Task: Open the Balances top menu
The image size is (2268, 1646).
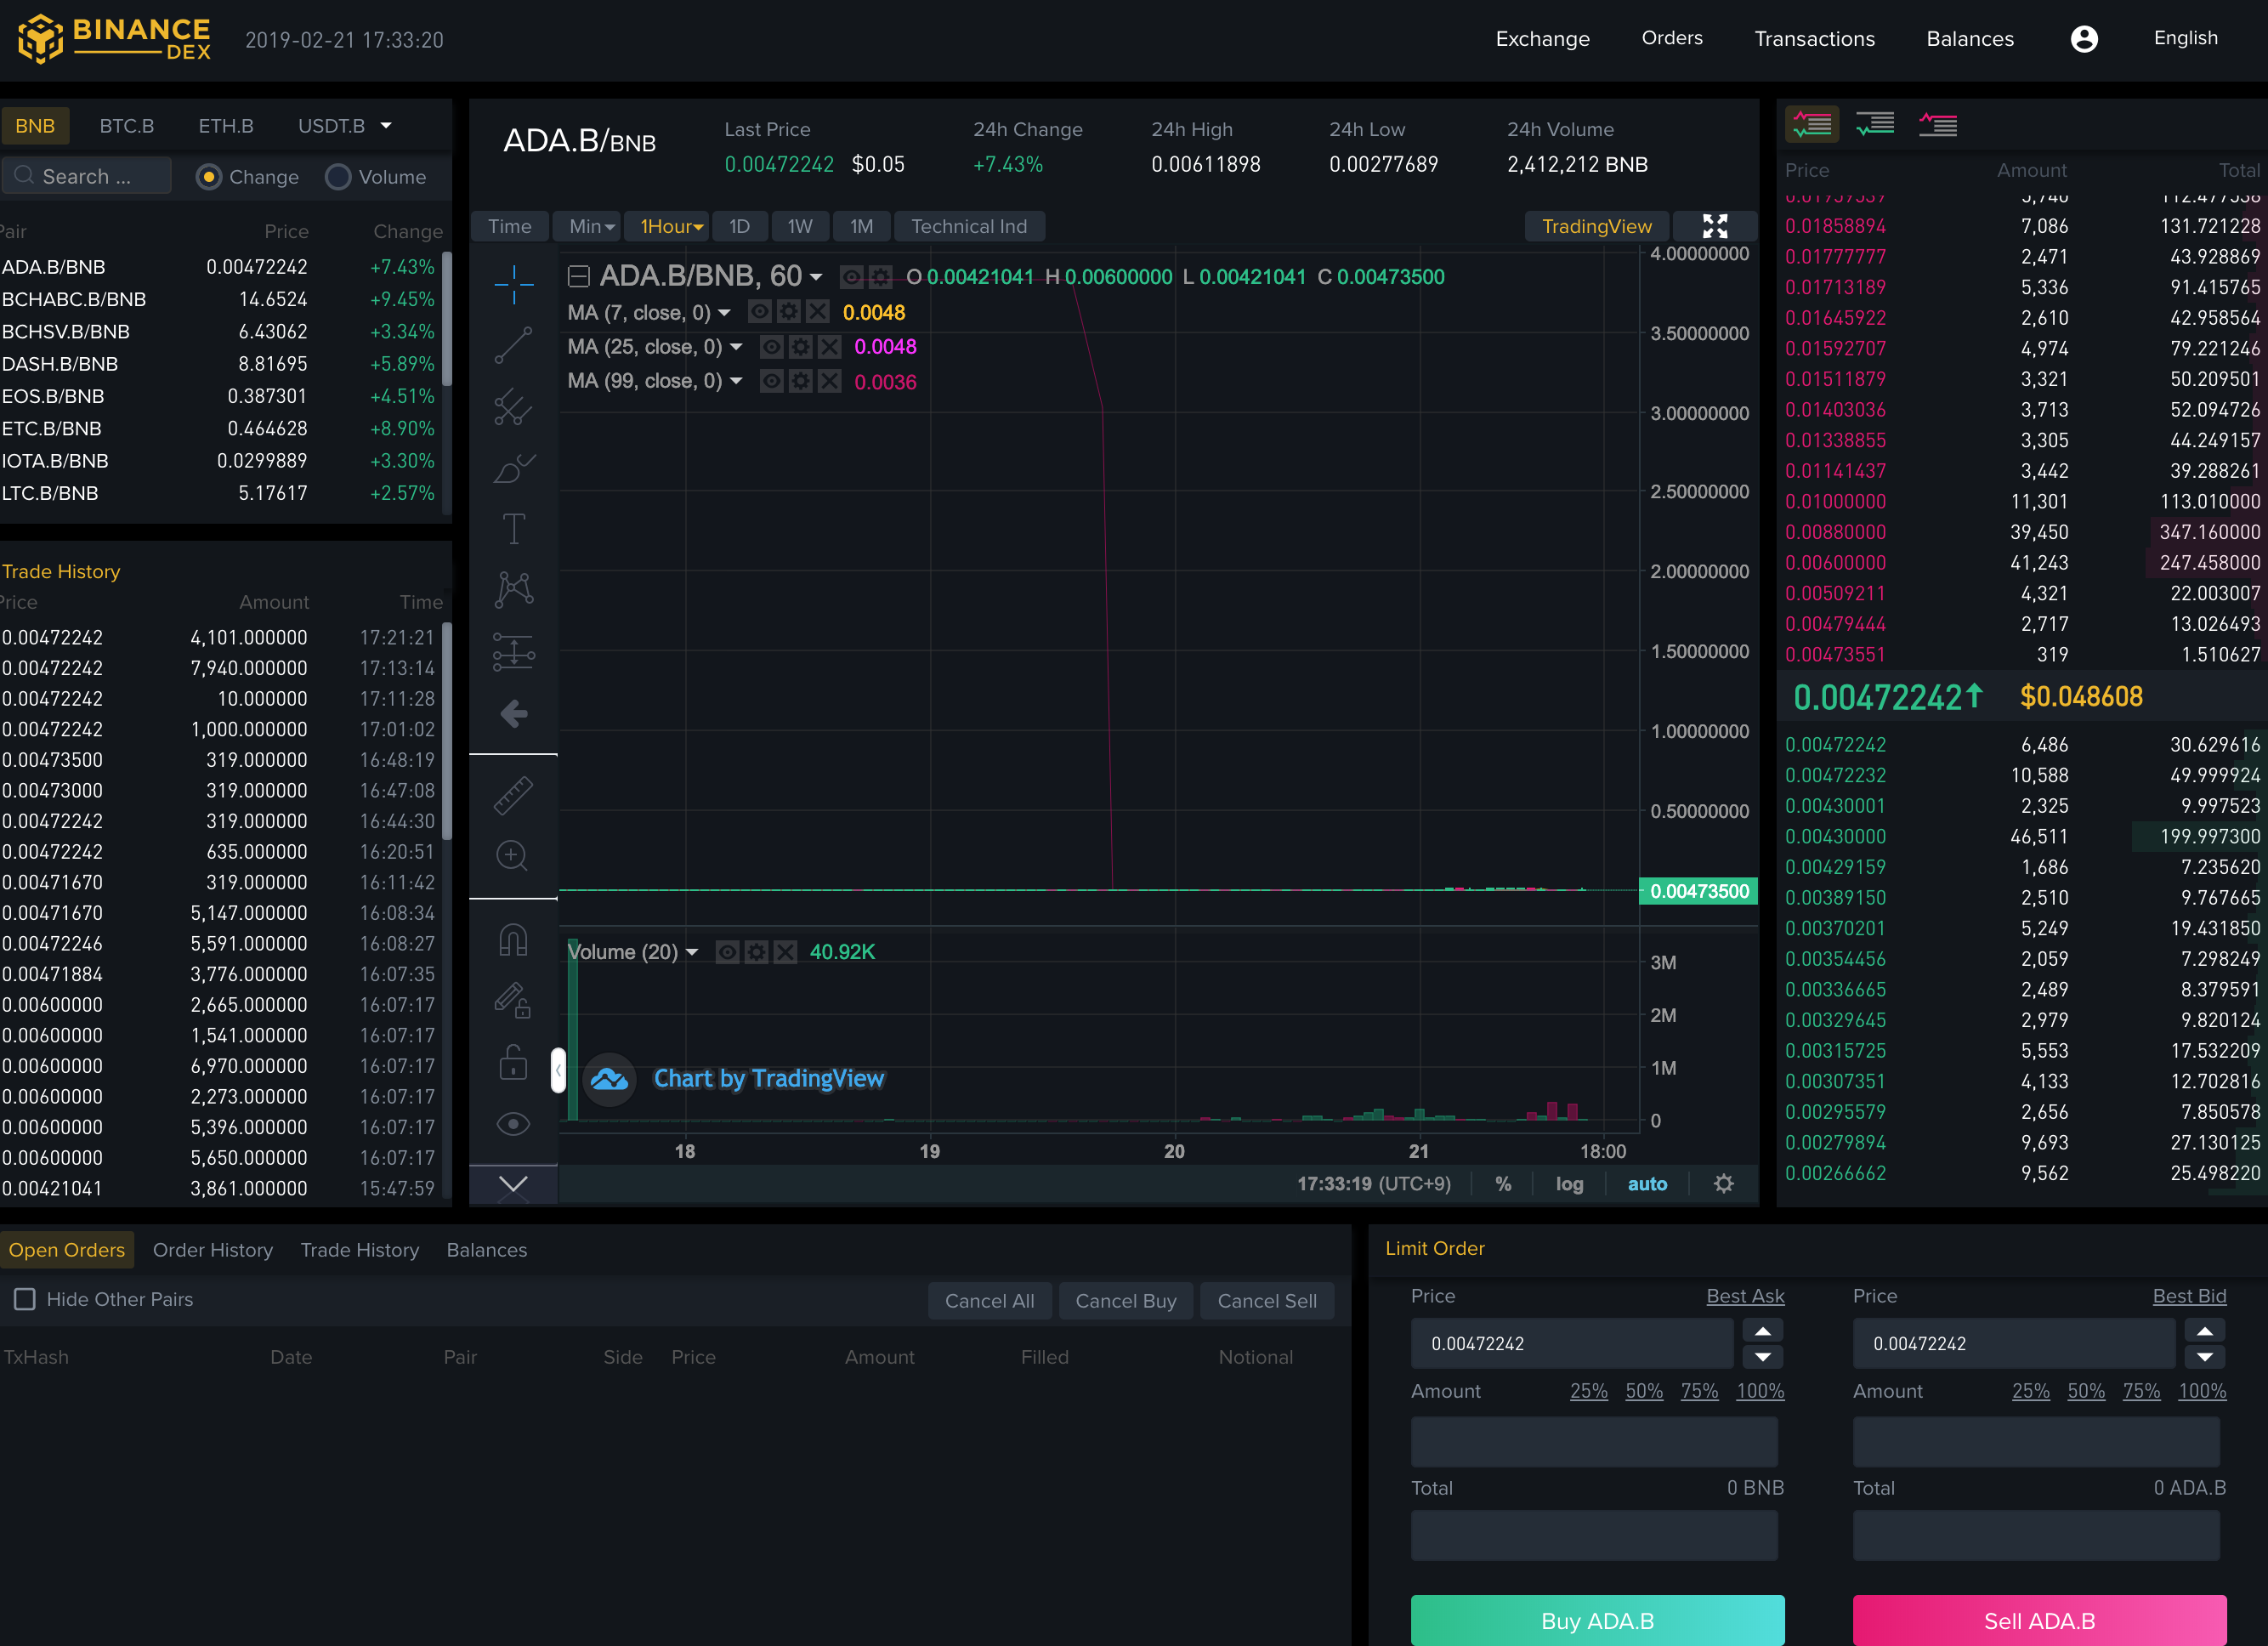Action: (1969, 39)
